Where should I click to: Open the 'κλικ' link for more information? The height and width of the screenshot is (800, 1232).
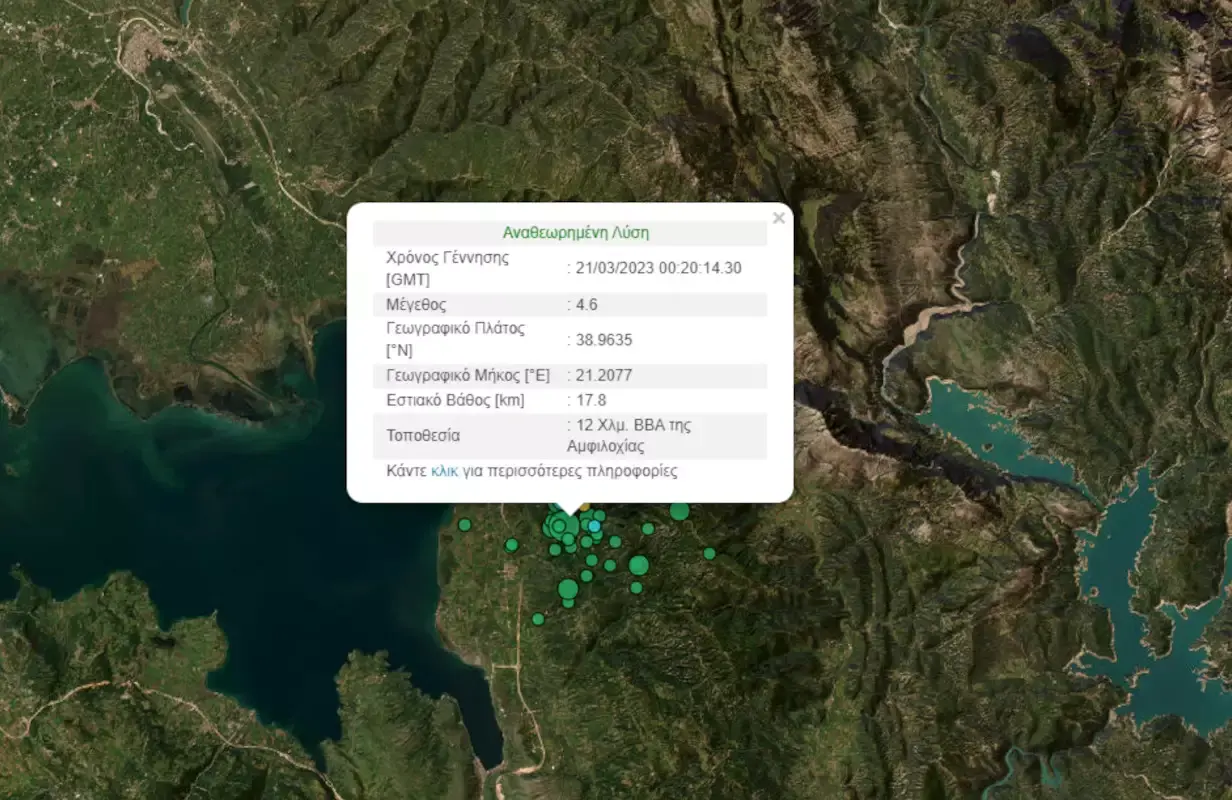coord(444,471)
